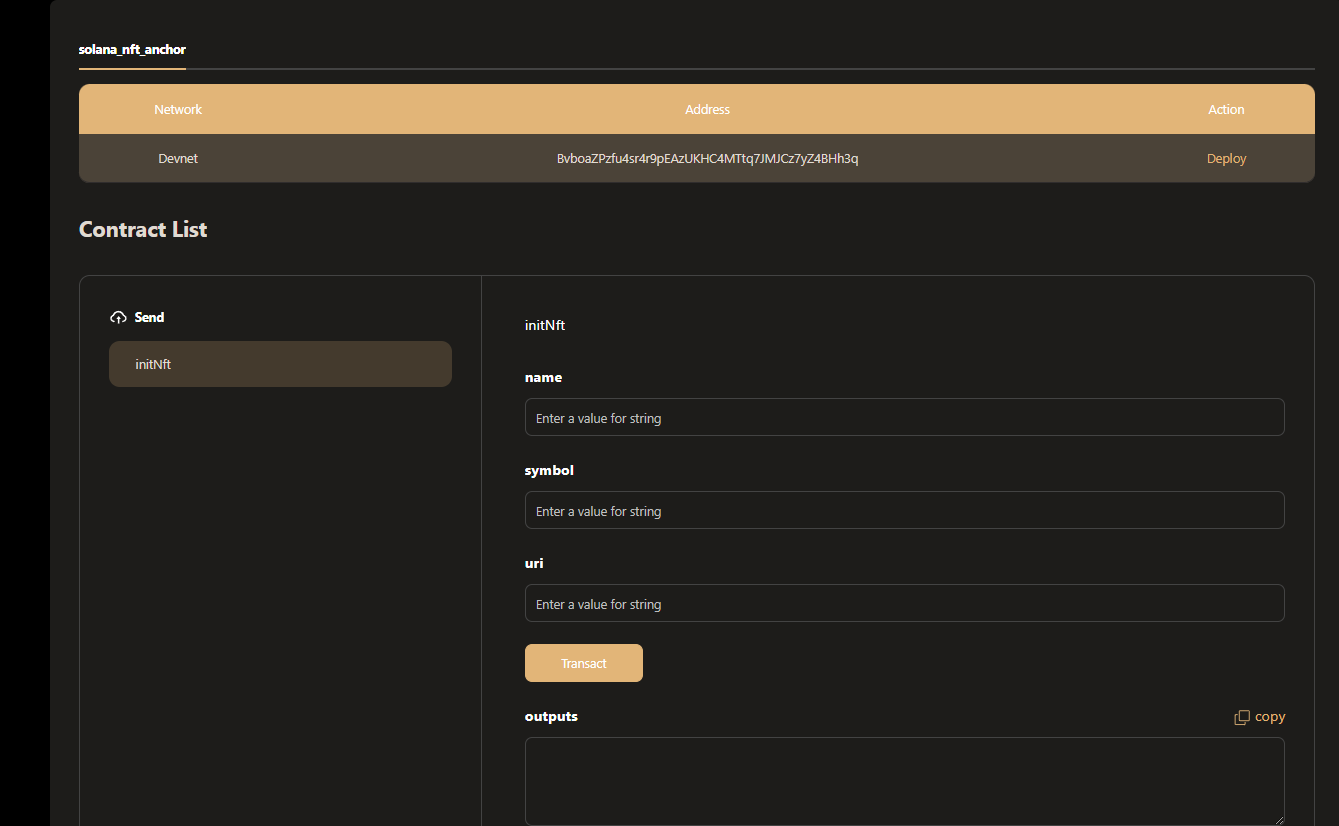Viewport: 1339px width, 826px height.
Task: Click the initNft title above the form
Action: (545, 325)
